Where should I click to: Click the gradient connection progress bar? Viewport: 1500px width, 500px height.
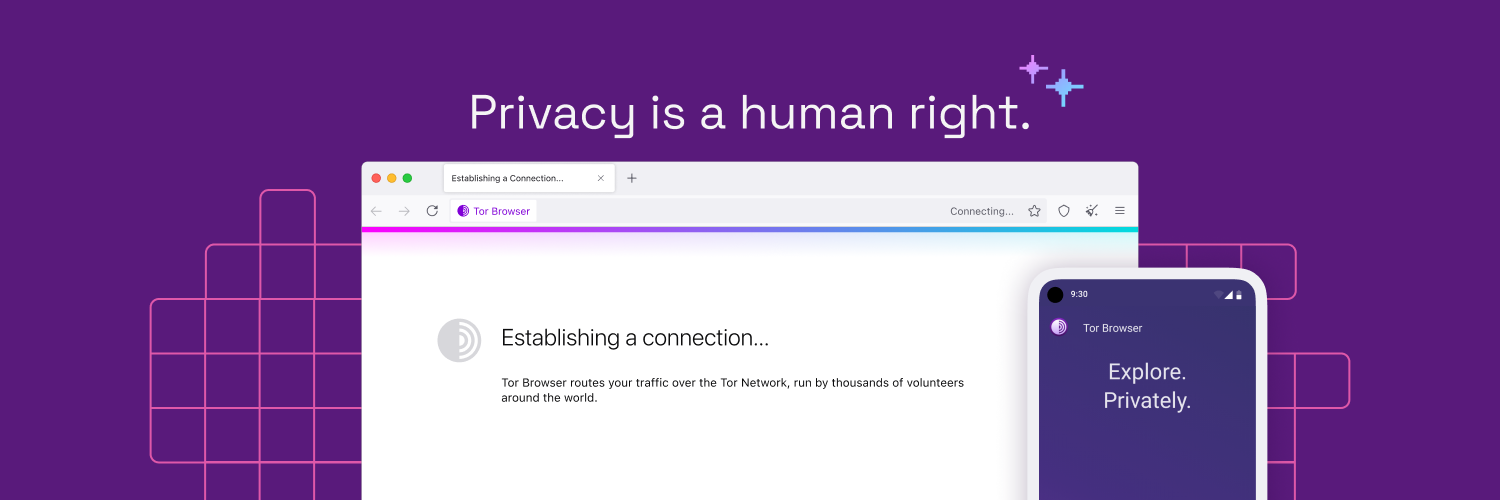click(x=750, y=229)
